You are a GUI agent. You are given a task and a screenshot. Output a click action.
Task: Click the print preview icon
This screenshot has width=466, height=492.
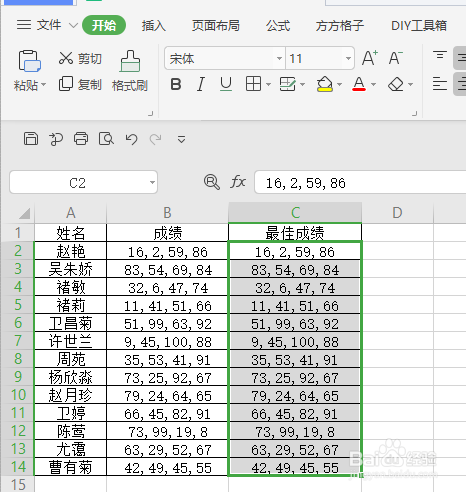coord(106,139)
